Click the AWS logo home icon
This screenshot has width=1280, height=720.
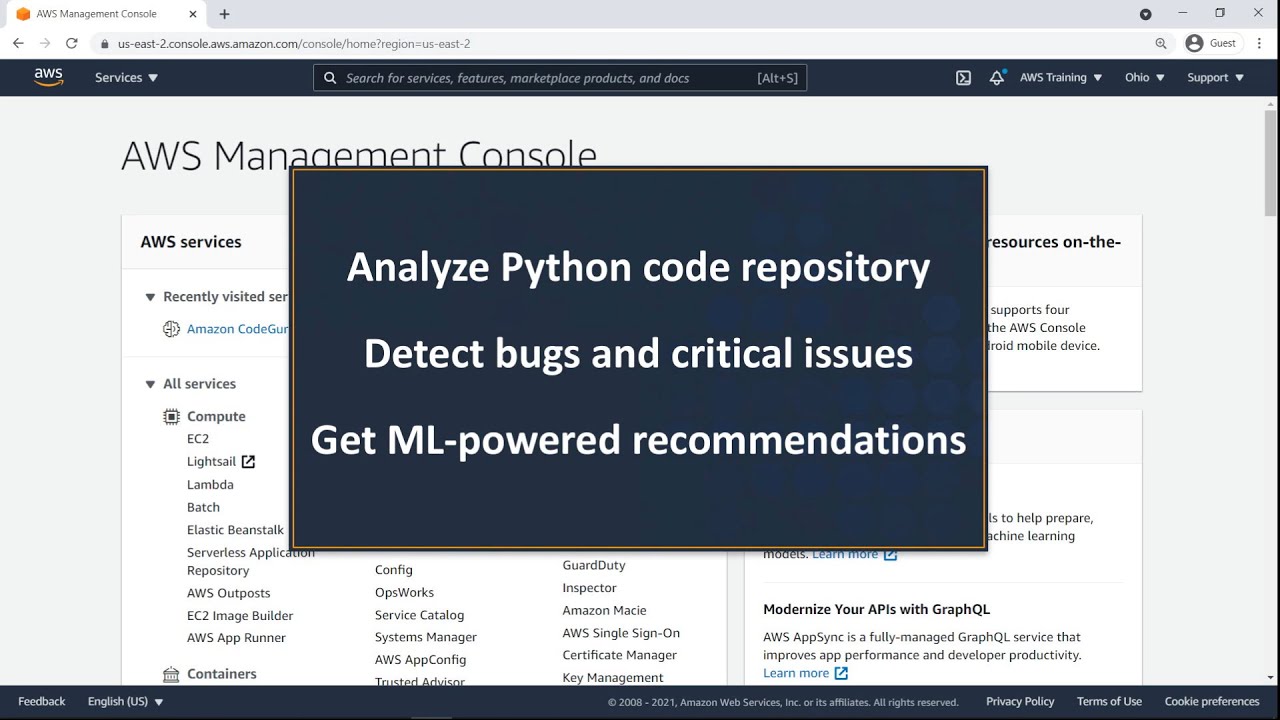click(48, 77)
